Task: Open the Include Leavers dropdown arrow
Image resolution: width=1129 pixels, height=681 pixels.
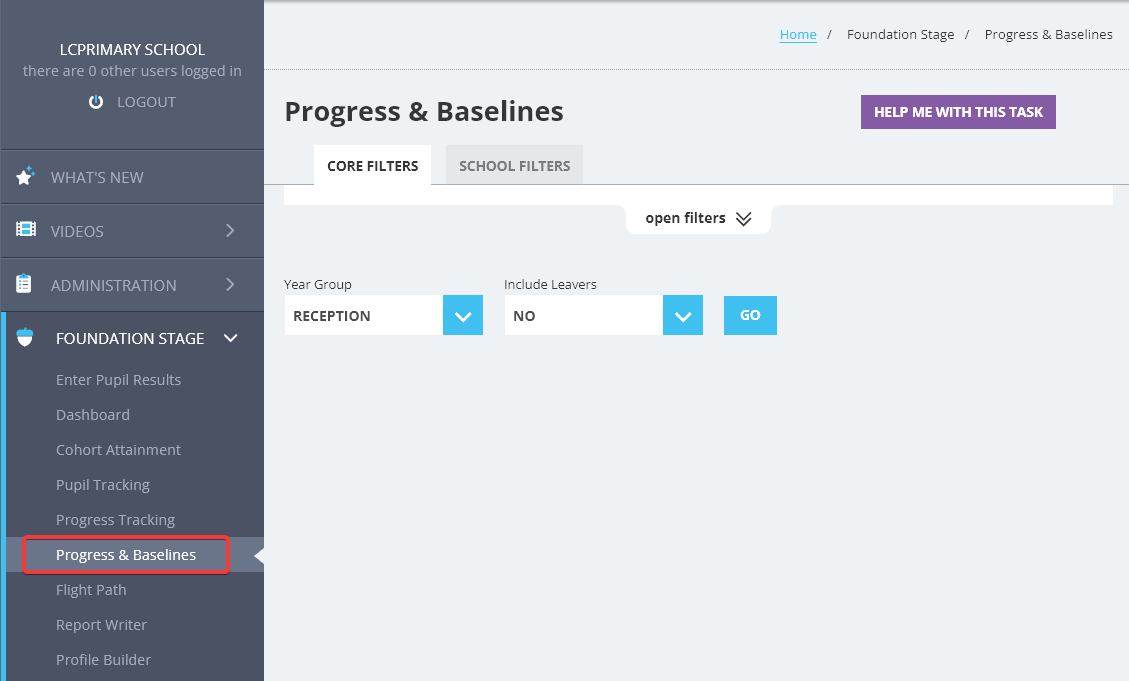Action: coord(683,315)
